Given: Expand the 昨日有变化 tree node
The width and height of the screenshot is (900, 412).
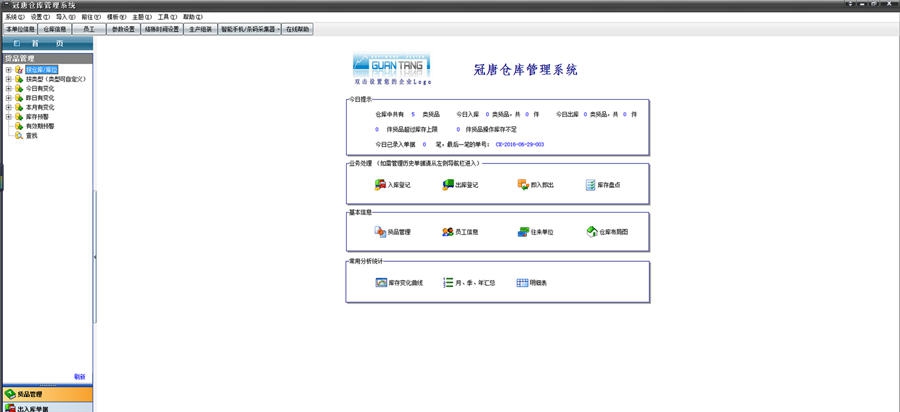Looking at the screenshot, I should pyautogui.click(x=9, y=98).
